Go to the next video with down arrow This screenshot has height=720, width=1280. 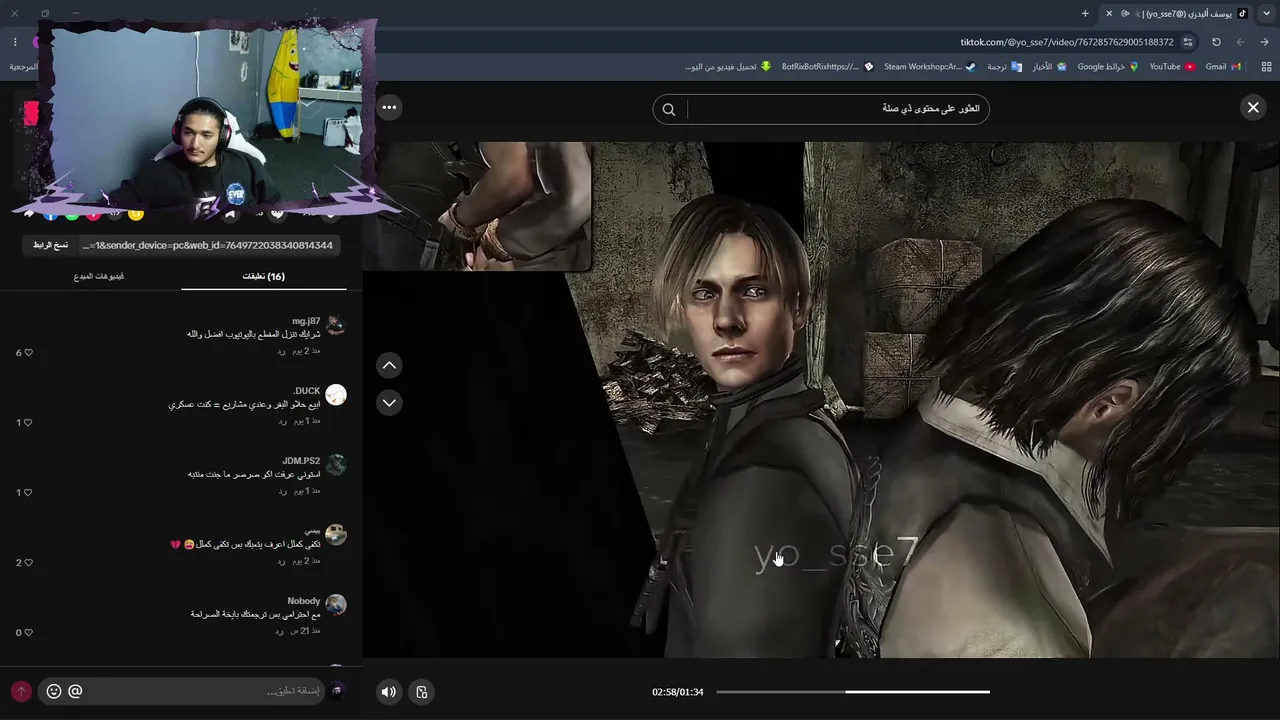point(389,402)
